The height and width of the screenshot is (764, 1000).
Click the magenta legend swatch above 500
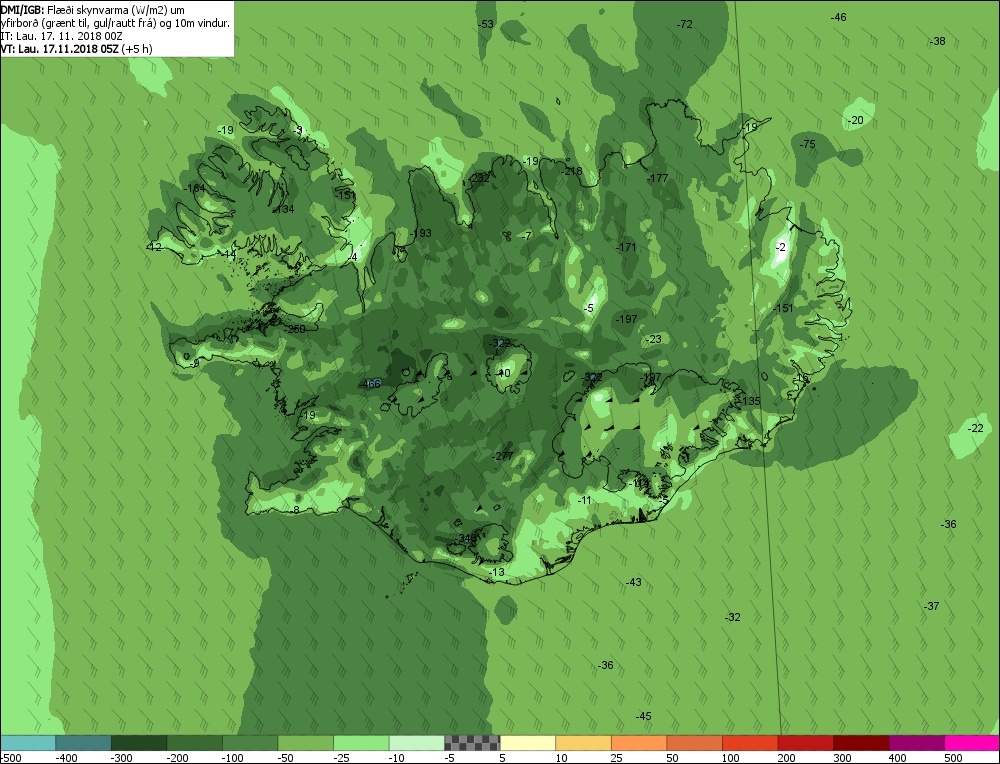point(971,743)
